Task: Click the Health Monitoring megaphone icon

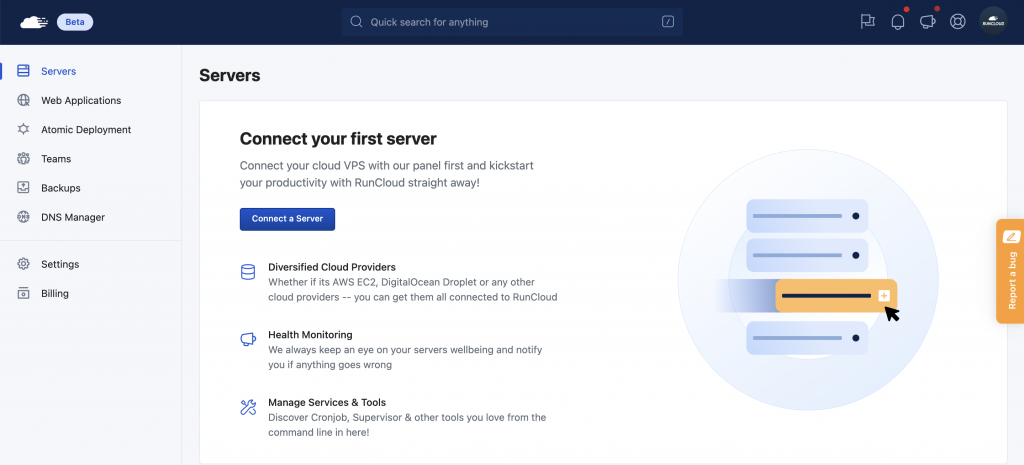Action: (x=248, y=339)
